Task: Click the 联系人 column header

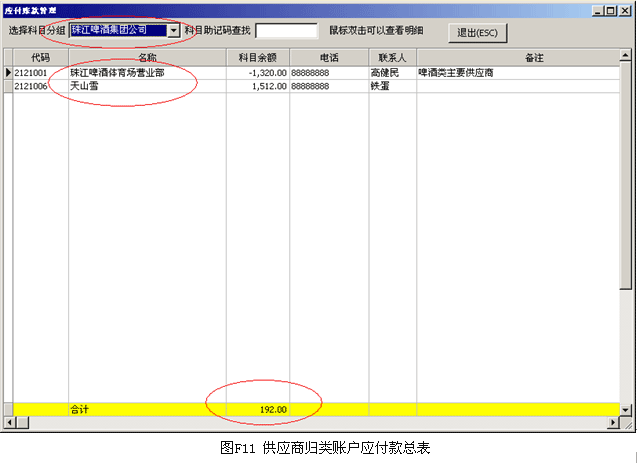Action: pos(392,58)
